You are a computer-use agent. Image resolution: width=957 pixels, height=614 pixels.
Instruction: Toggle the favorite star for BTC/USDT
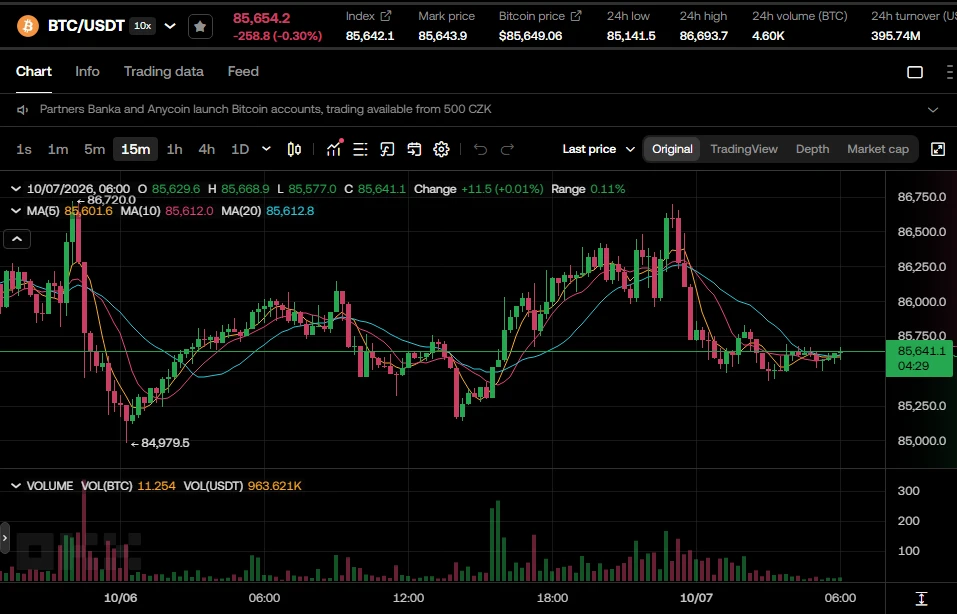[200, 26]
